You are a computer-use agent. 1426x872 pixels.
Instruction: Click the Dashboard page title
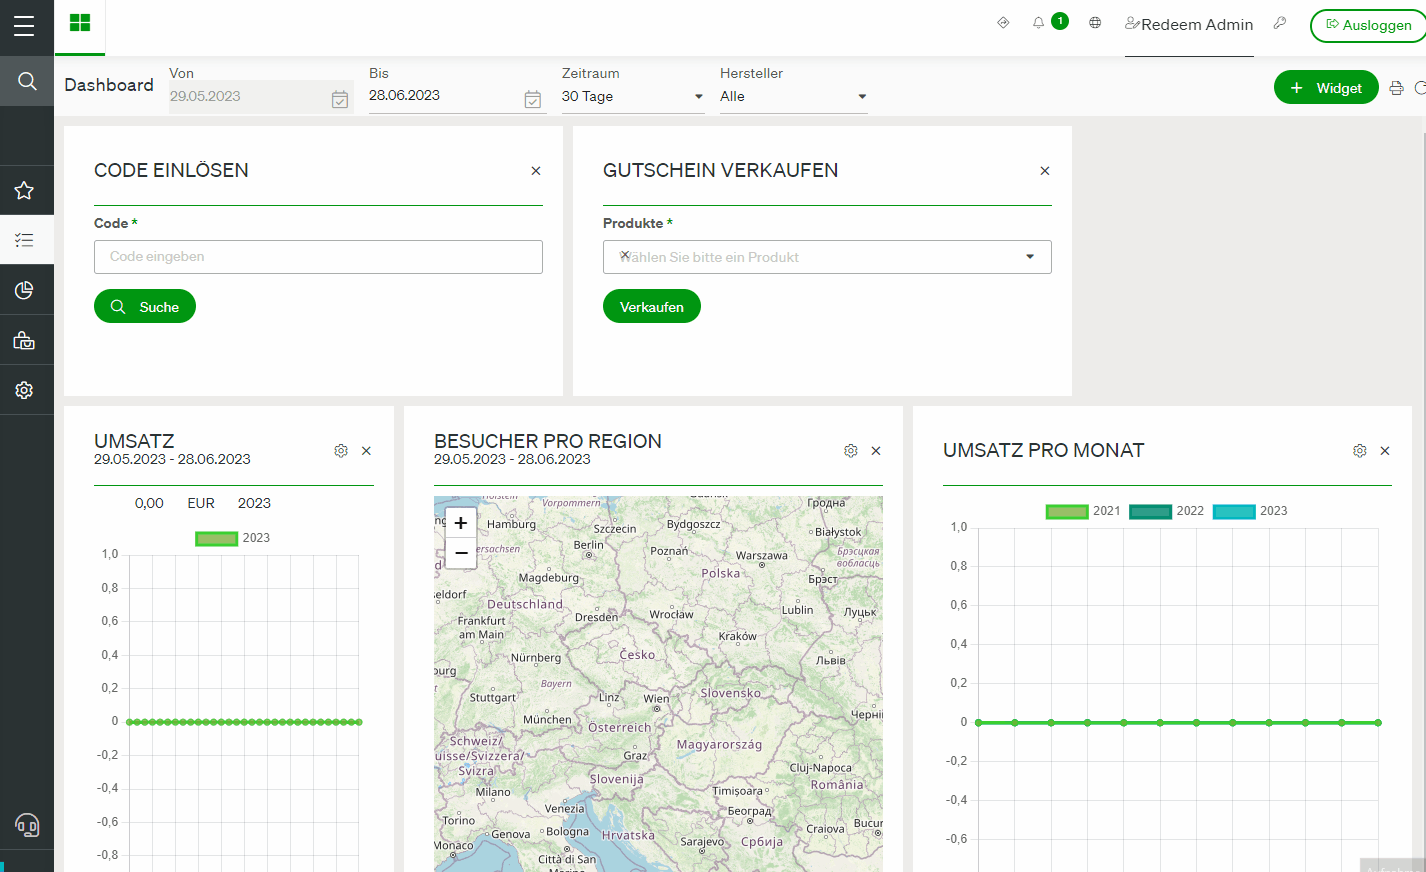point(109,85)
